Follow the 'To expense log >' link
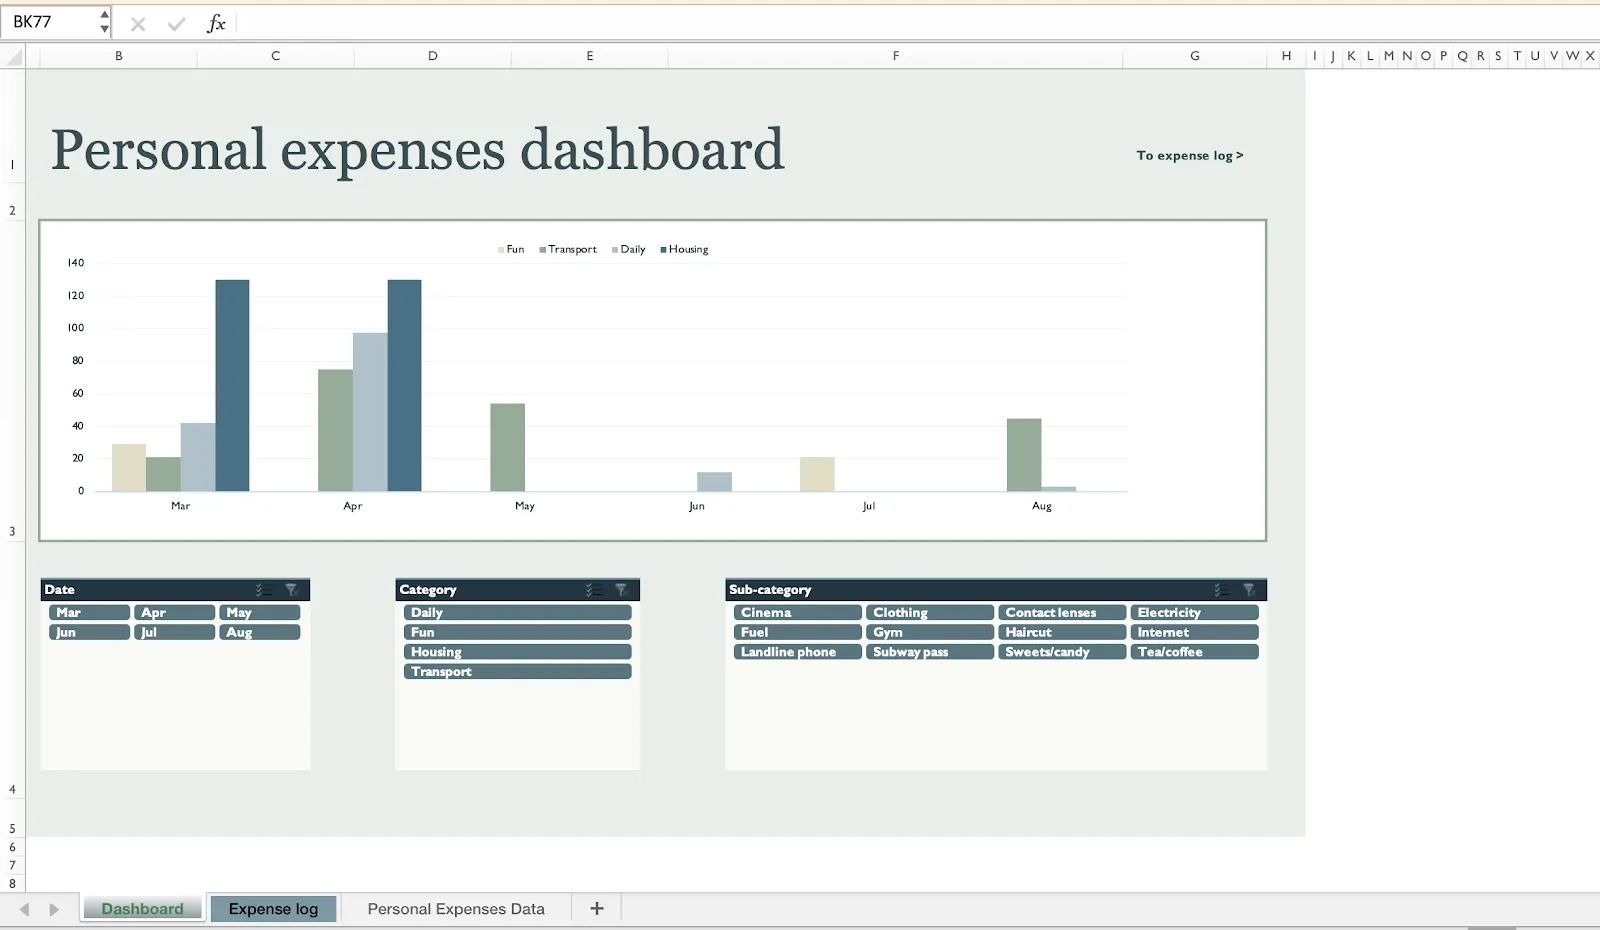 click(1190, 156)
